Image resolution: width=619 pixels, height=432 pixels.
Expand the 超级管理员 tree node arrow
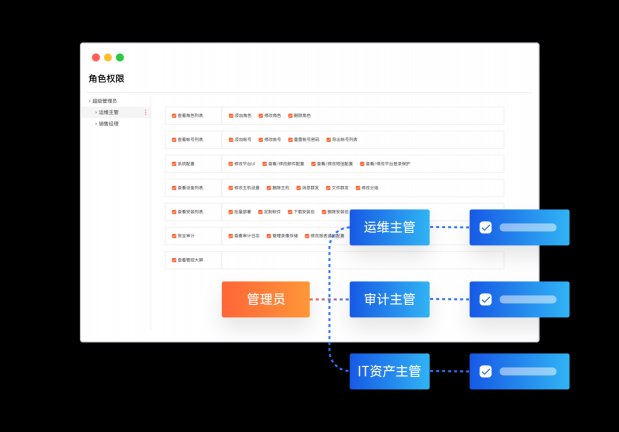[x=90, y=101]
